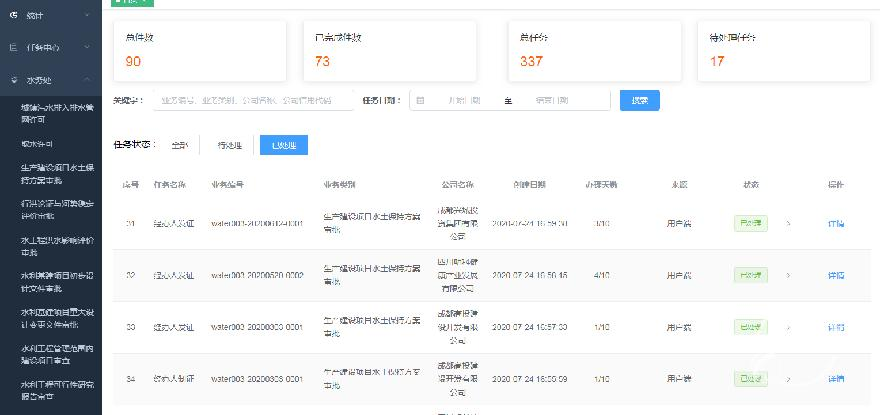Screen dimensions: 880x415
Task: Click the arrow icon in row 33
Action: (x=788, y=327)
